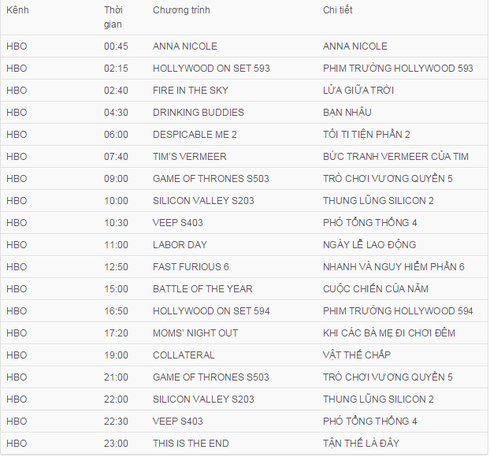Image resolution: width=490 pixels, height=457 pixels.
Task: Click PHIM TRƯỜNG HOLLYWOOD 594 detail text
Action: tap(398, 311)
